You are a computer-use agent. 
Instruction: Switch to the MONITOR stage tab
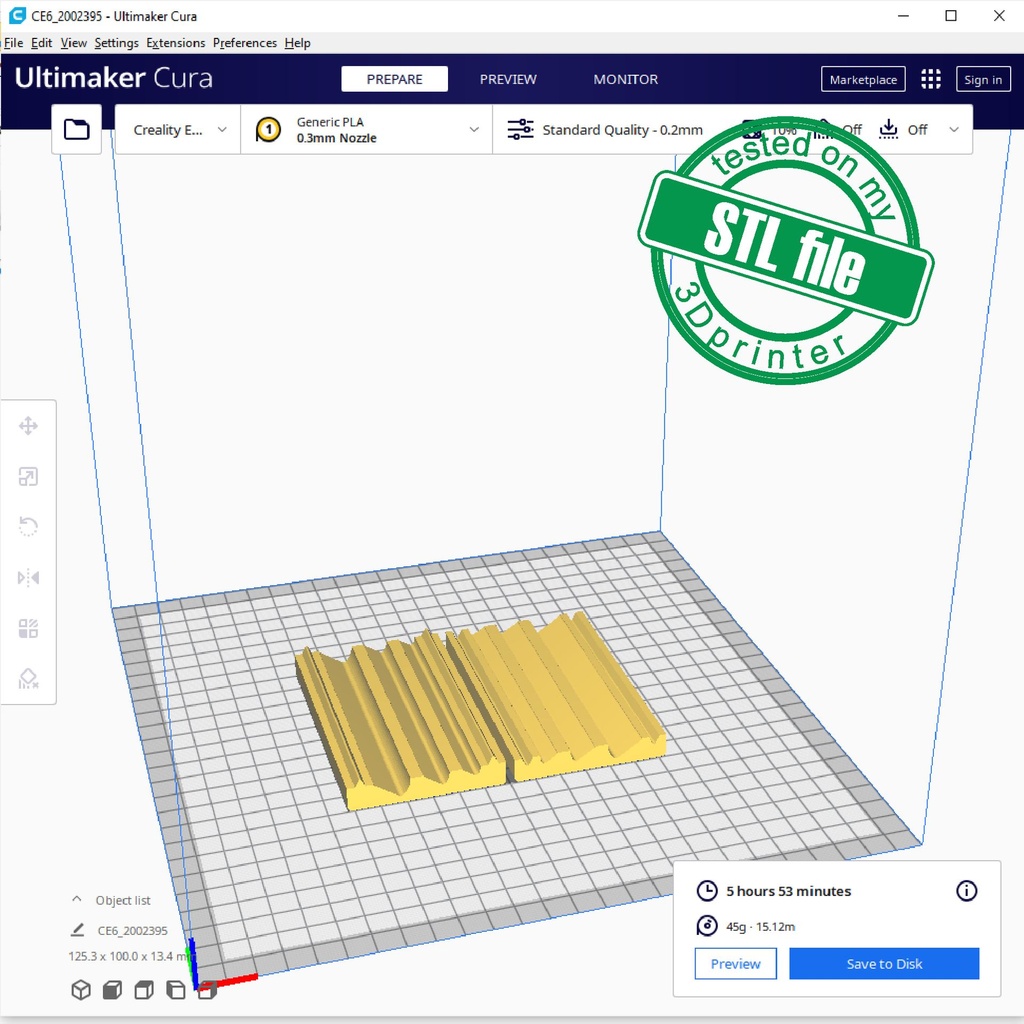[x=626, y=80]
